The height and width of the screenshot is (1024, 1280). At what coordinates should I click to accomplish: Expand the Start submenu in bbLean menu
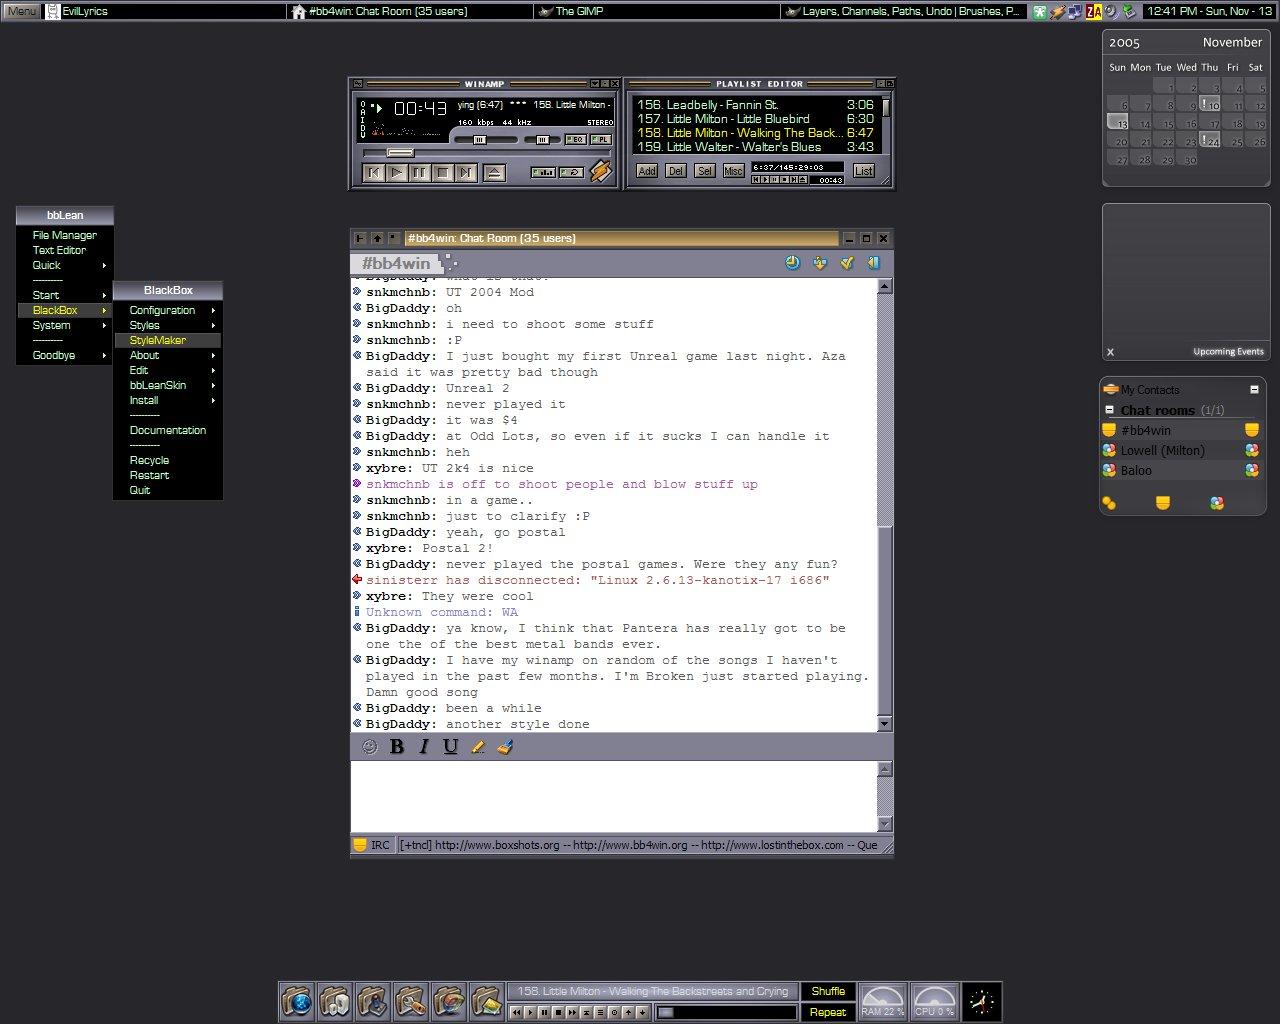click(65, 295)
